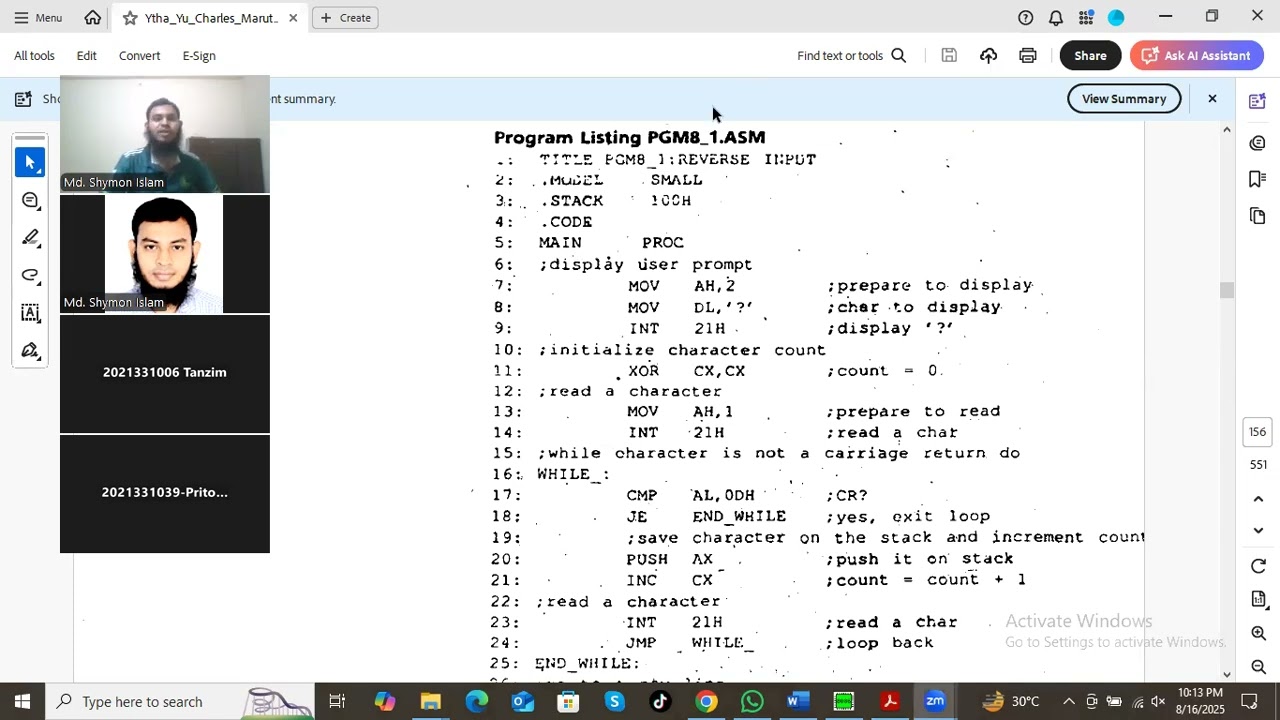Show hidden tray icons chevron
This screenshot has height=720, width=1280.
[1068, 701]
